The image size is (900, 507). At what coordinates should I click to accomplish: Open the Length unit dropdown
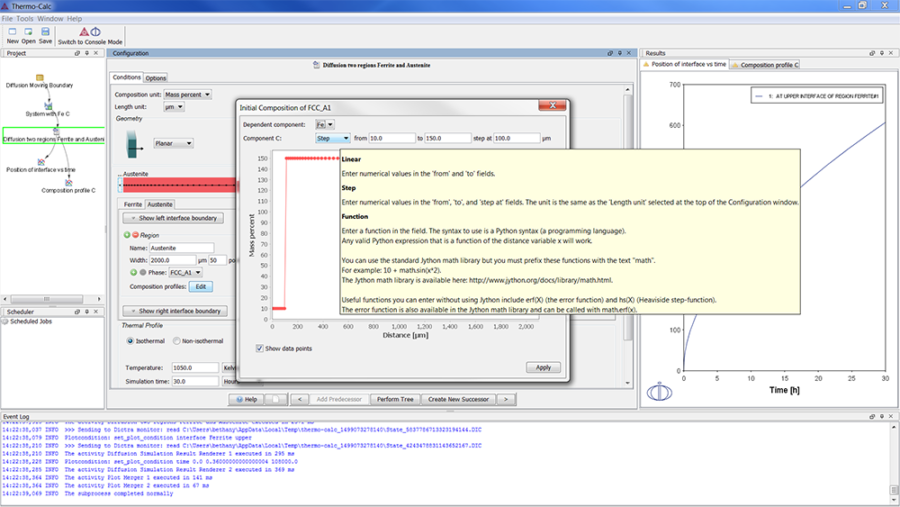click(x=174, y=107)
